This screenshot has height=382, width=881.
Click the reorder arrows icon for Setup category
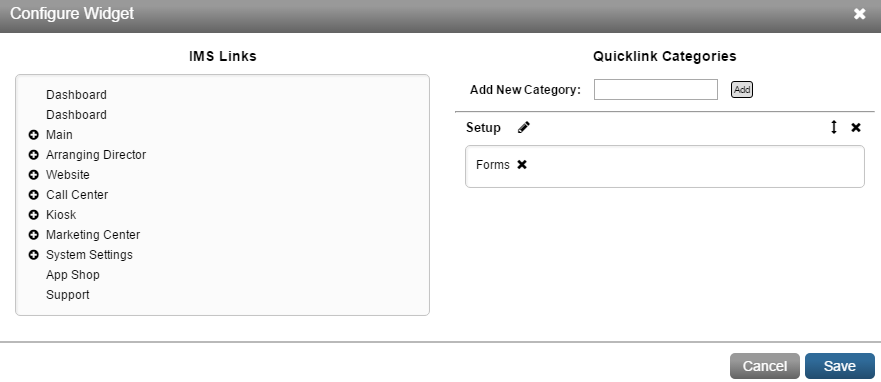coord(834,128)
